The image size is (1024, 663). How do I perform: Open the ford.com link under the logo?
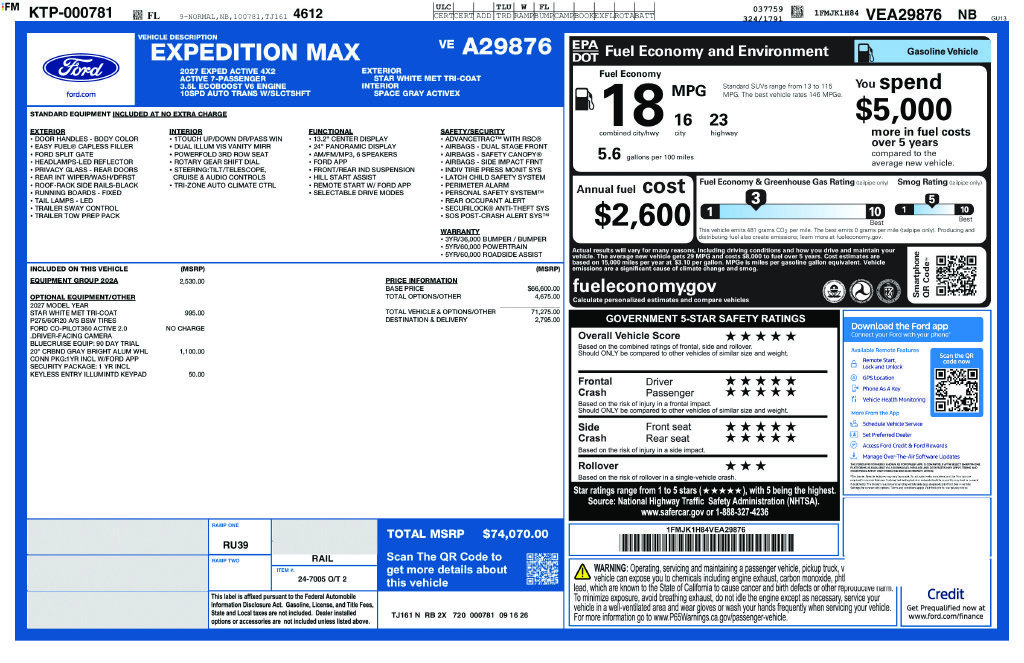(81, 95)
